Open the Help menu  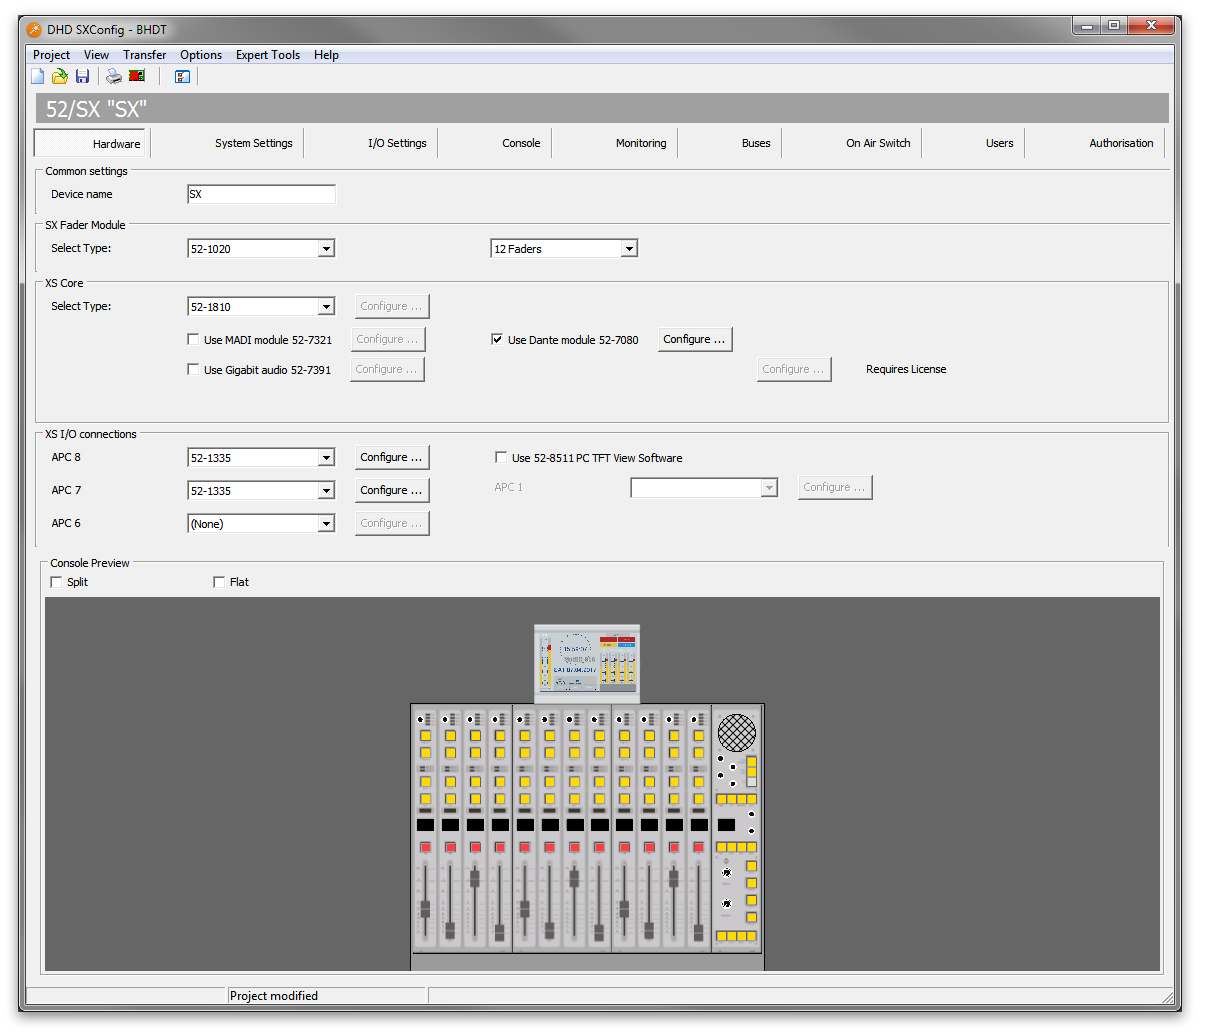pyautogui.click(x=326, y=55)
